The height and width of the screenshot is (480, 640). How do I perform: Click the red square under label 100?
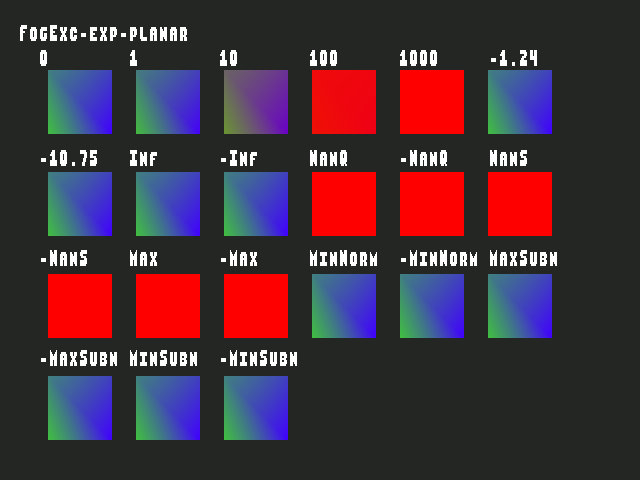(x=344, y=102)
